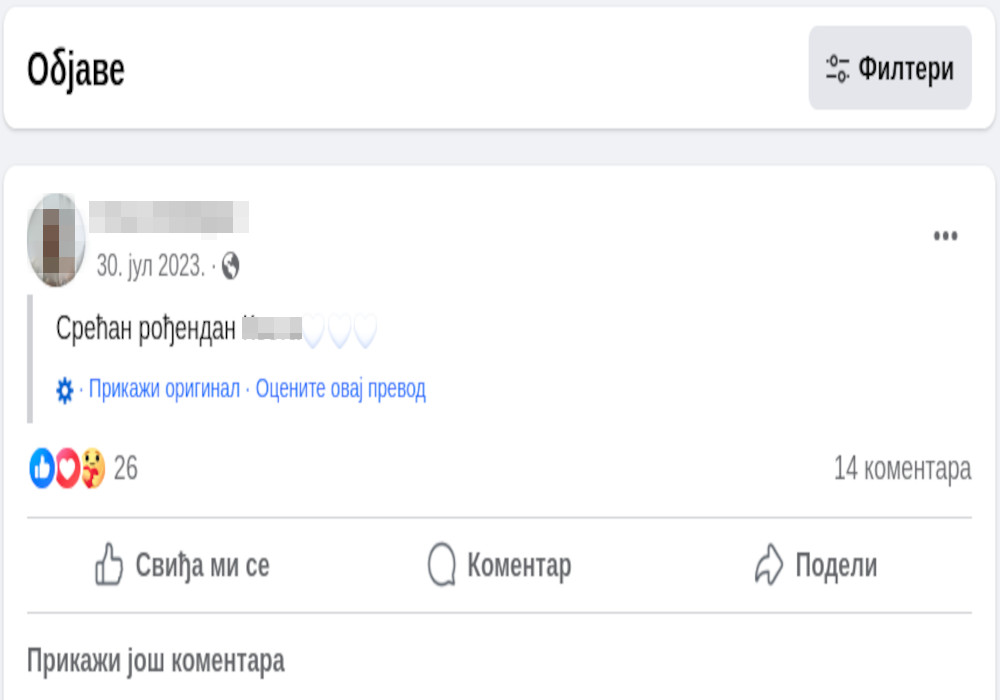Open the blurred author name link
The image size is (1000, 700).
168,217
